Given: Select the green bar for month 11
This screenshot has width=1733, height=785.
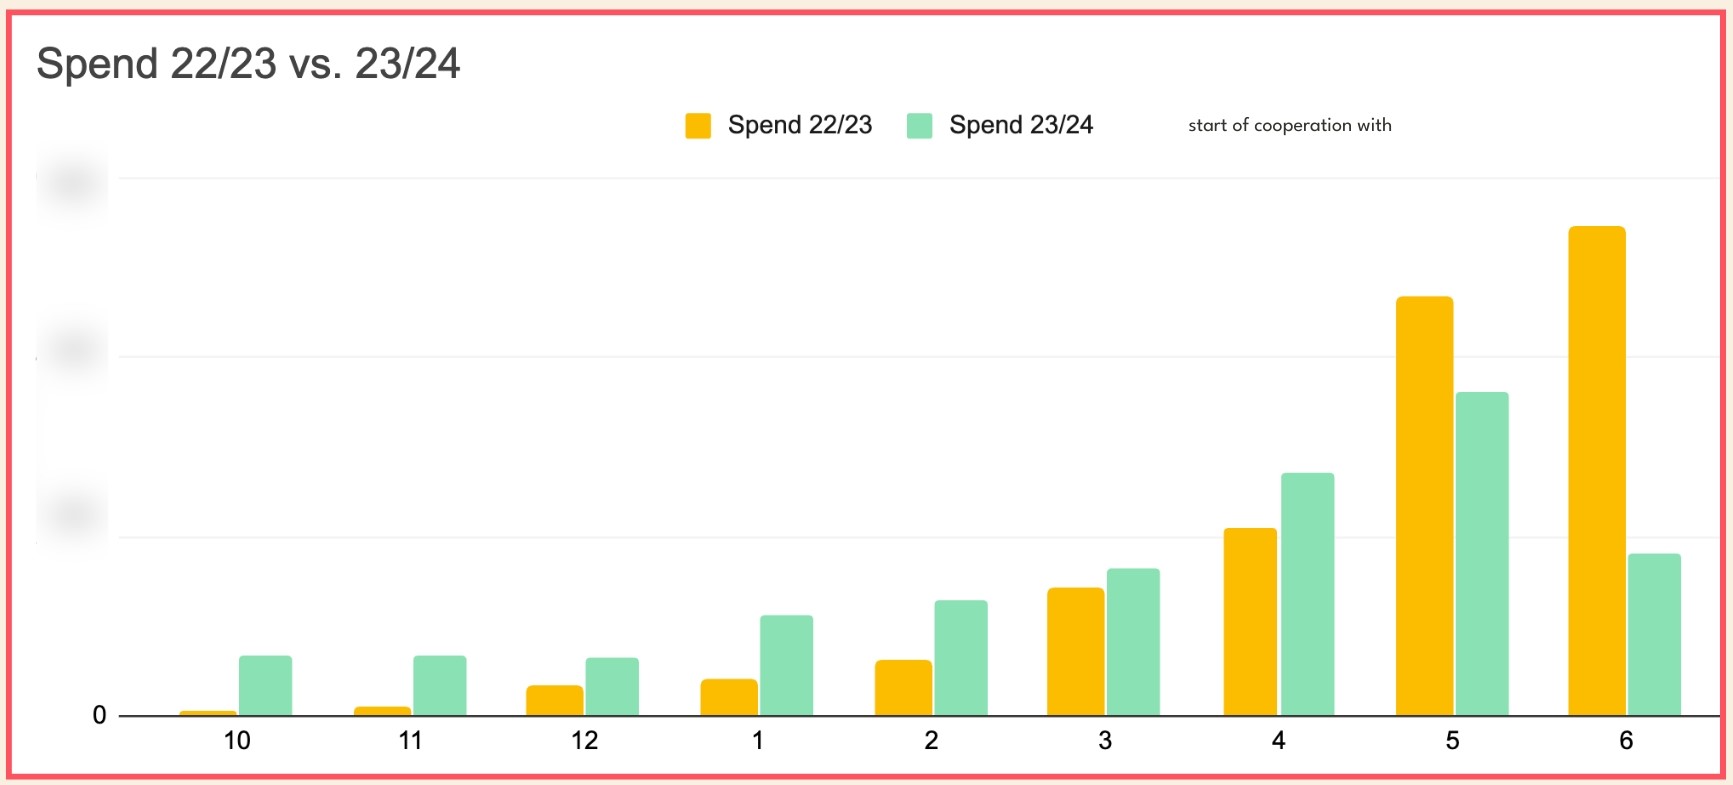Looking at the screenshot, I should tap(439, 685).
